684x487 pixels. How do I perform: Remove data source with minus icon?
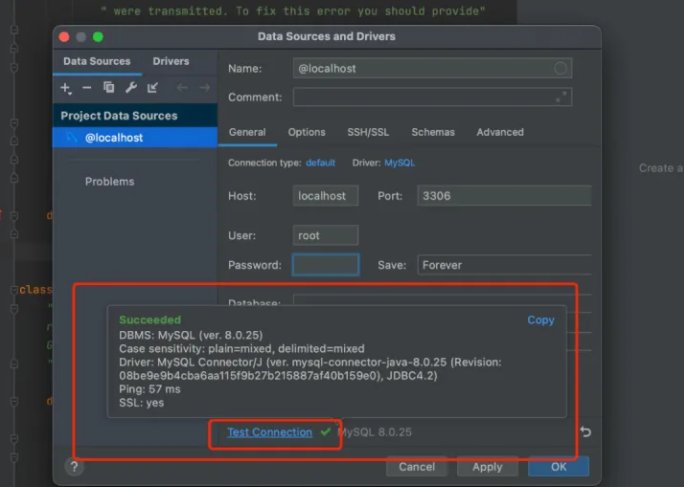coord(87,88)
